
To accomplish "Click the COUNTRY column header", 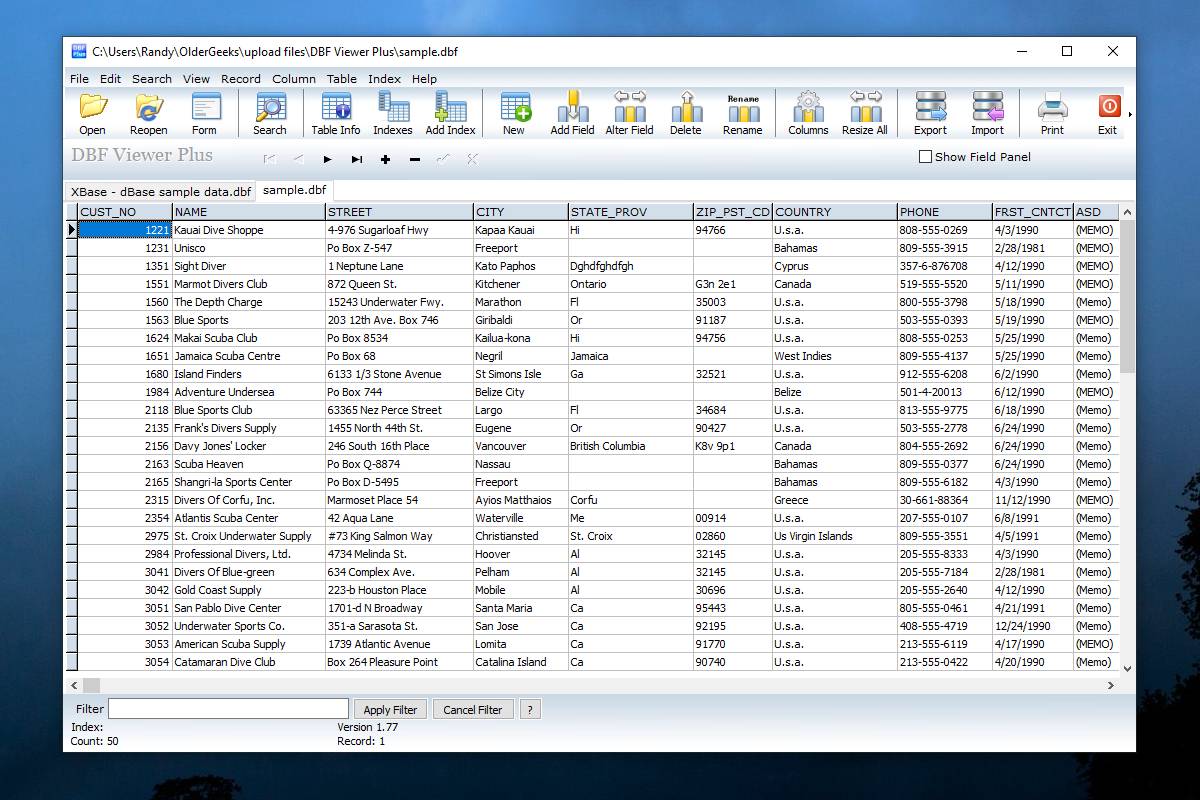I will click(x=834, y=212).
